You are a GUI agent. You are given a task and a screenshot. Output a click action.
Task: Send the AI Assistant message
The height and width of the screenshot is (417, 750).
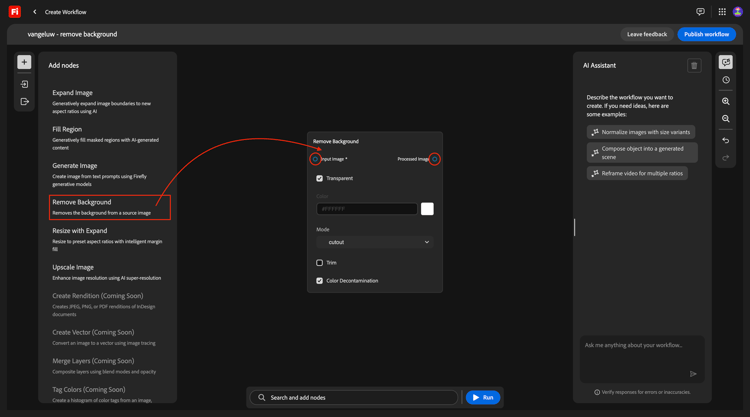pyautogui.click(x=693, y=374)
